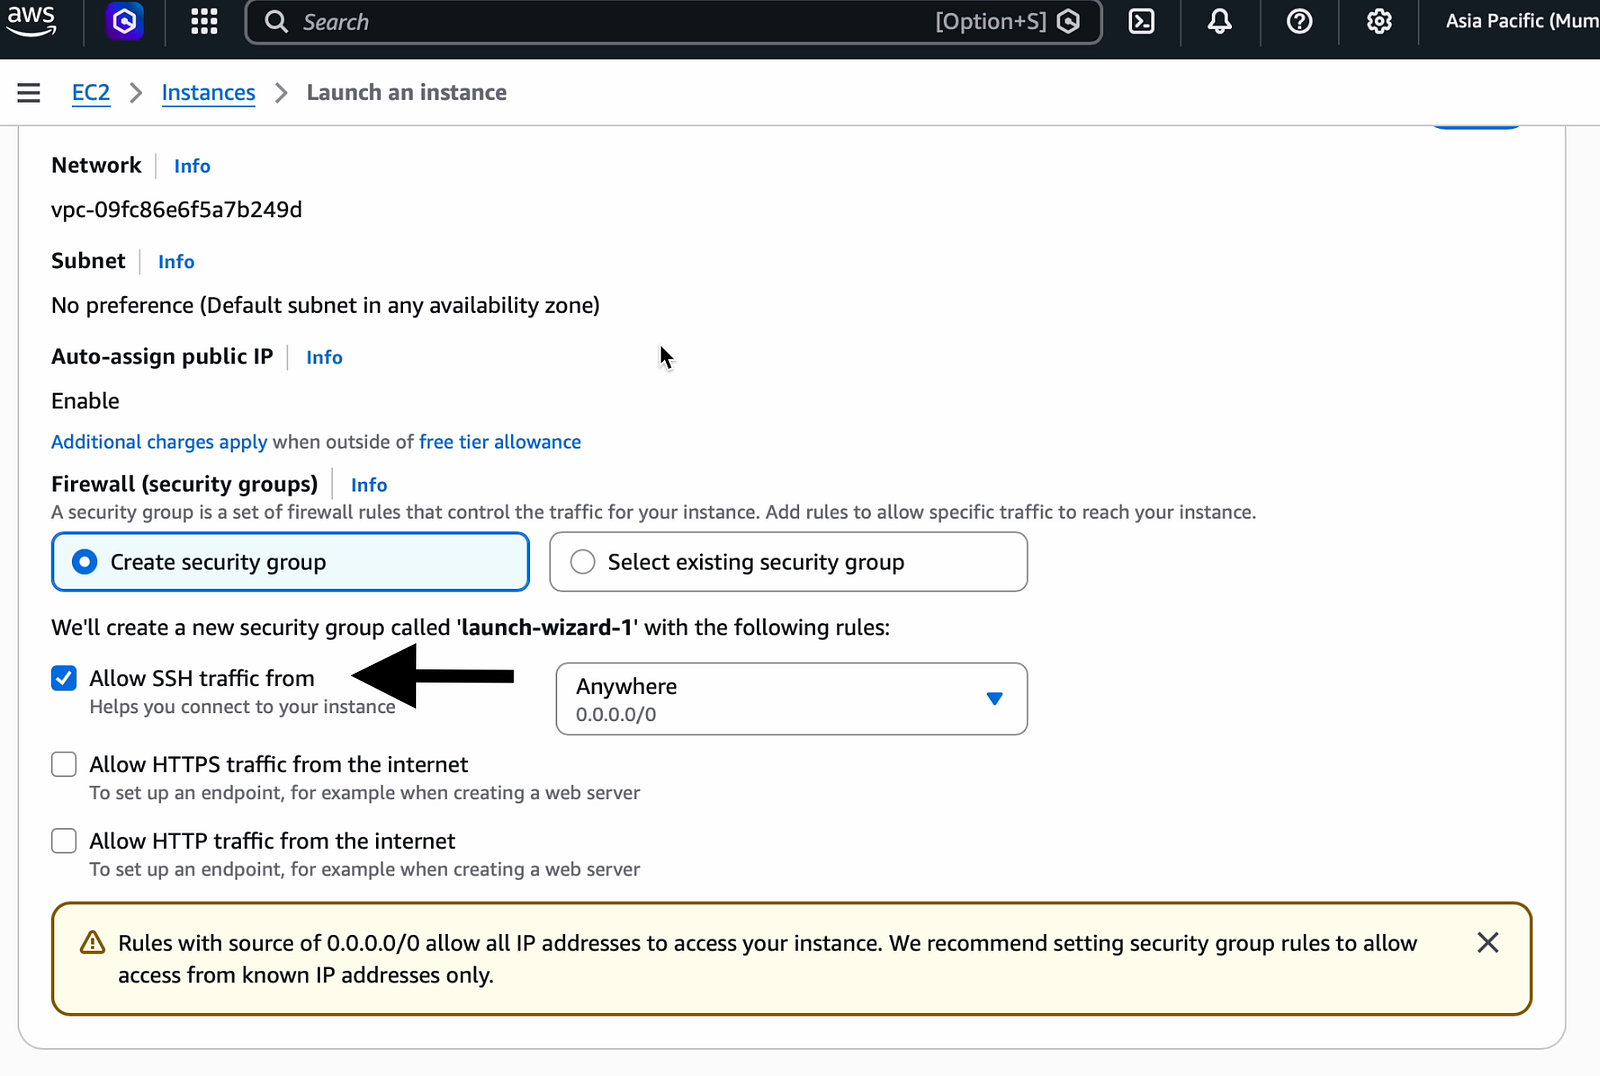Click the 'Launch an instance' breadcrumb text
This screenshot has height=1076, width=1600.
coord(406,93)
